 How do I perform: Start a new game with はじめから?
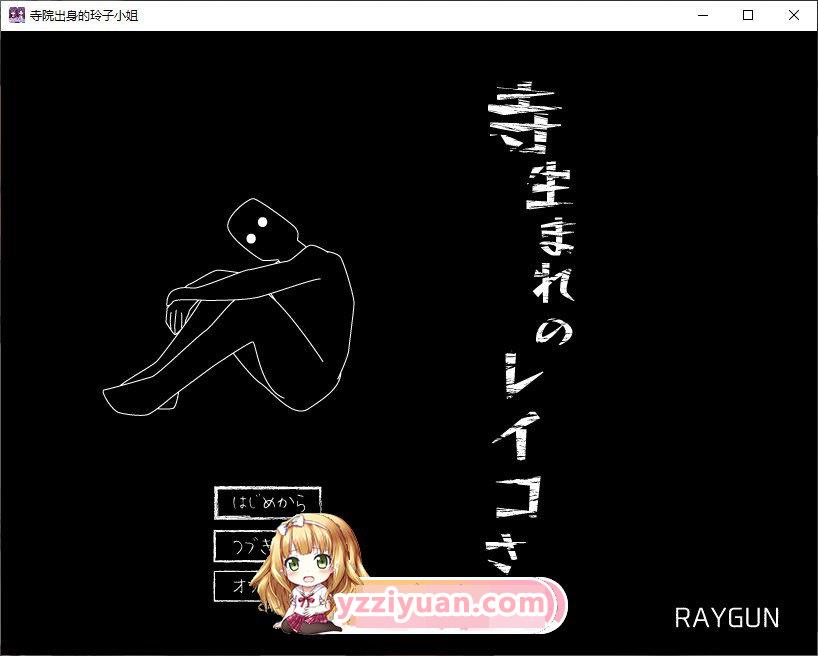click(x=268, y=503)
